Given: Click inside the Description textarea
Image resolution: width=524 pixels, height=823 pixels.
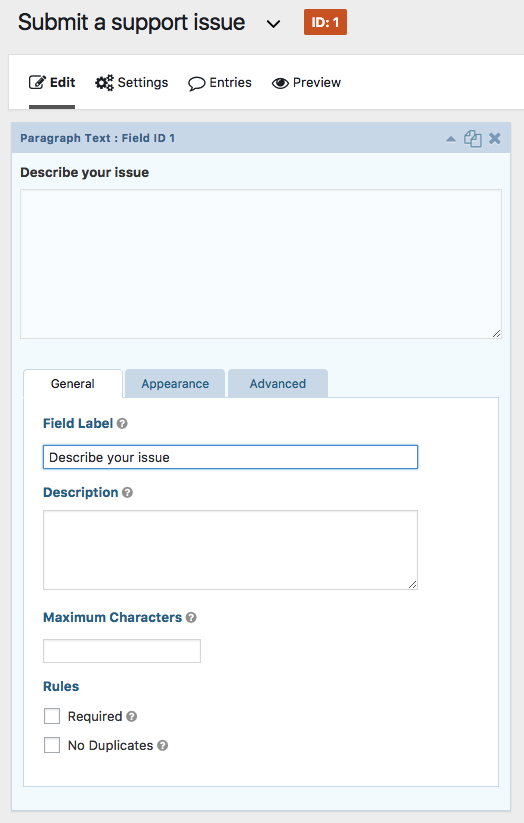Looking at the screenshot, I should coord(230,550).
